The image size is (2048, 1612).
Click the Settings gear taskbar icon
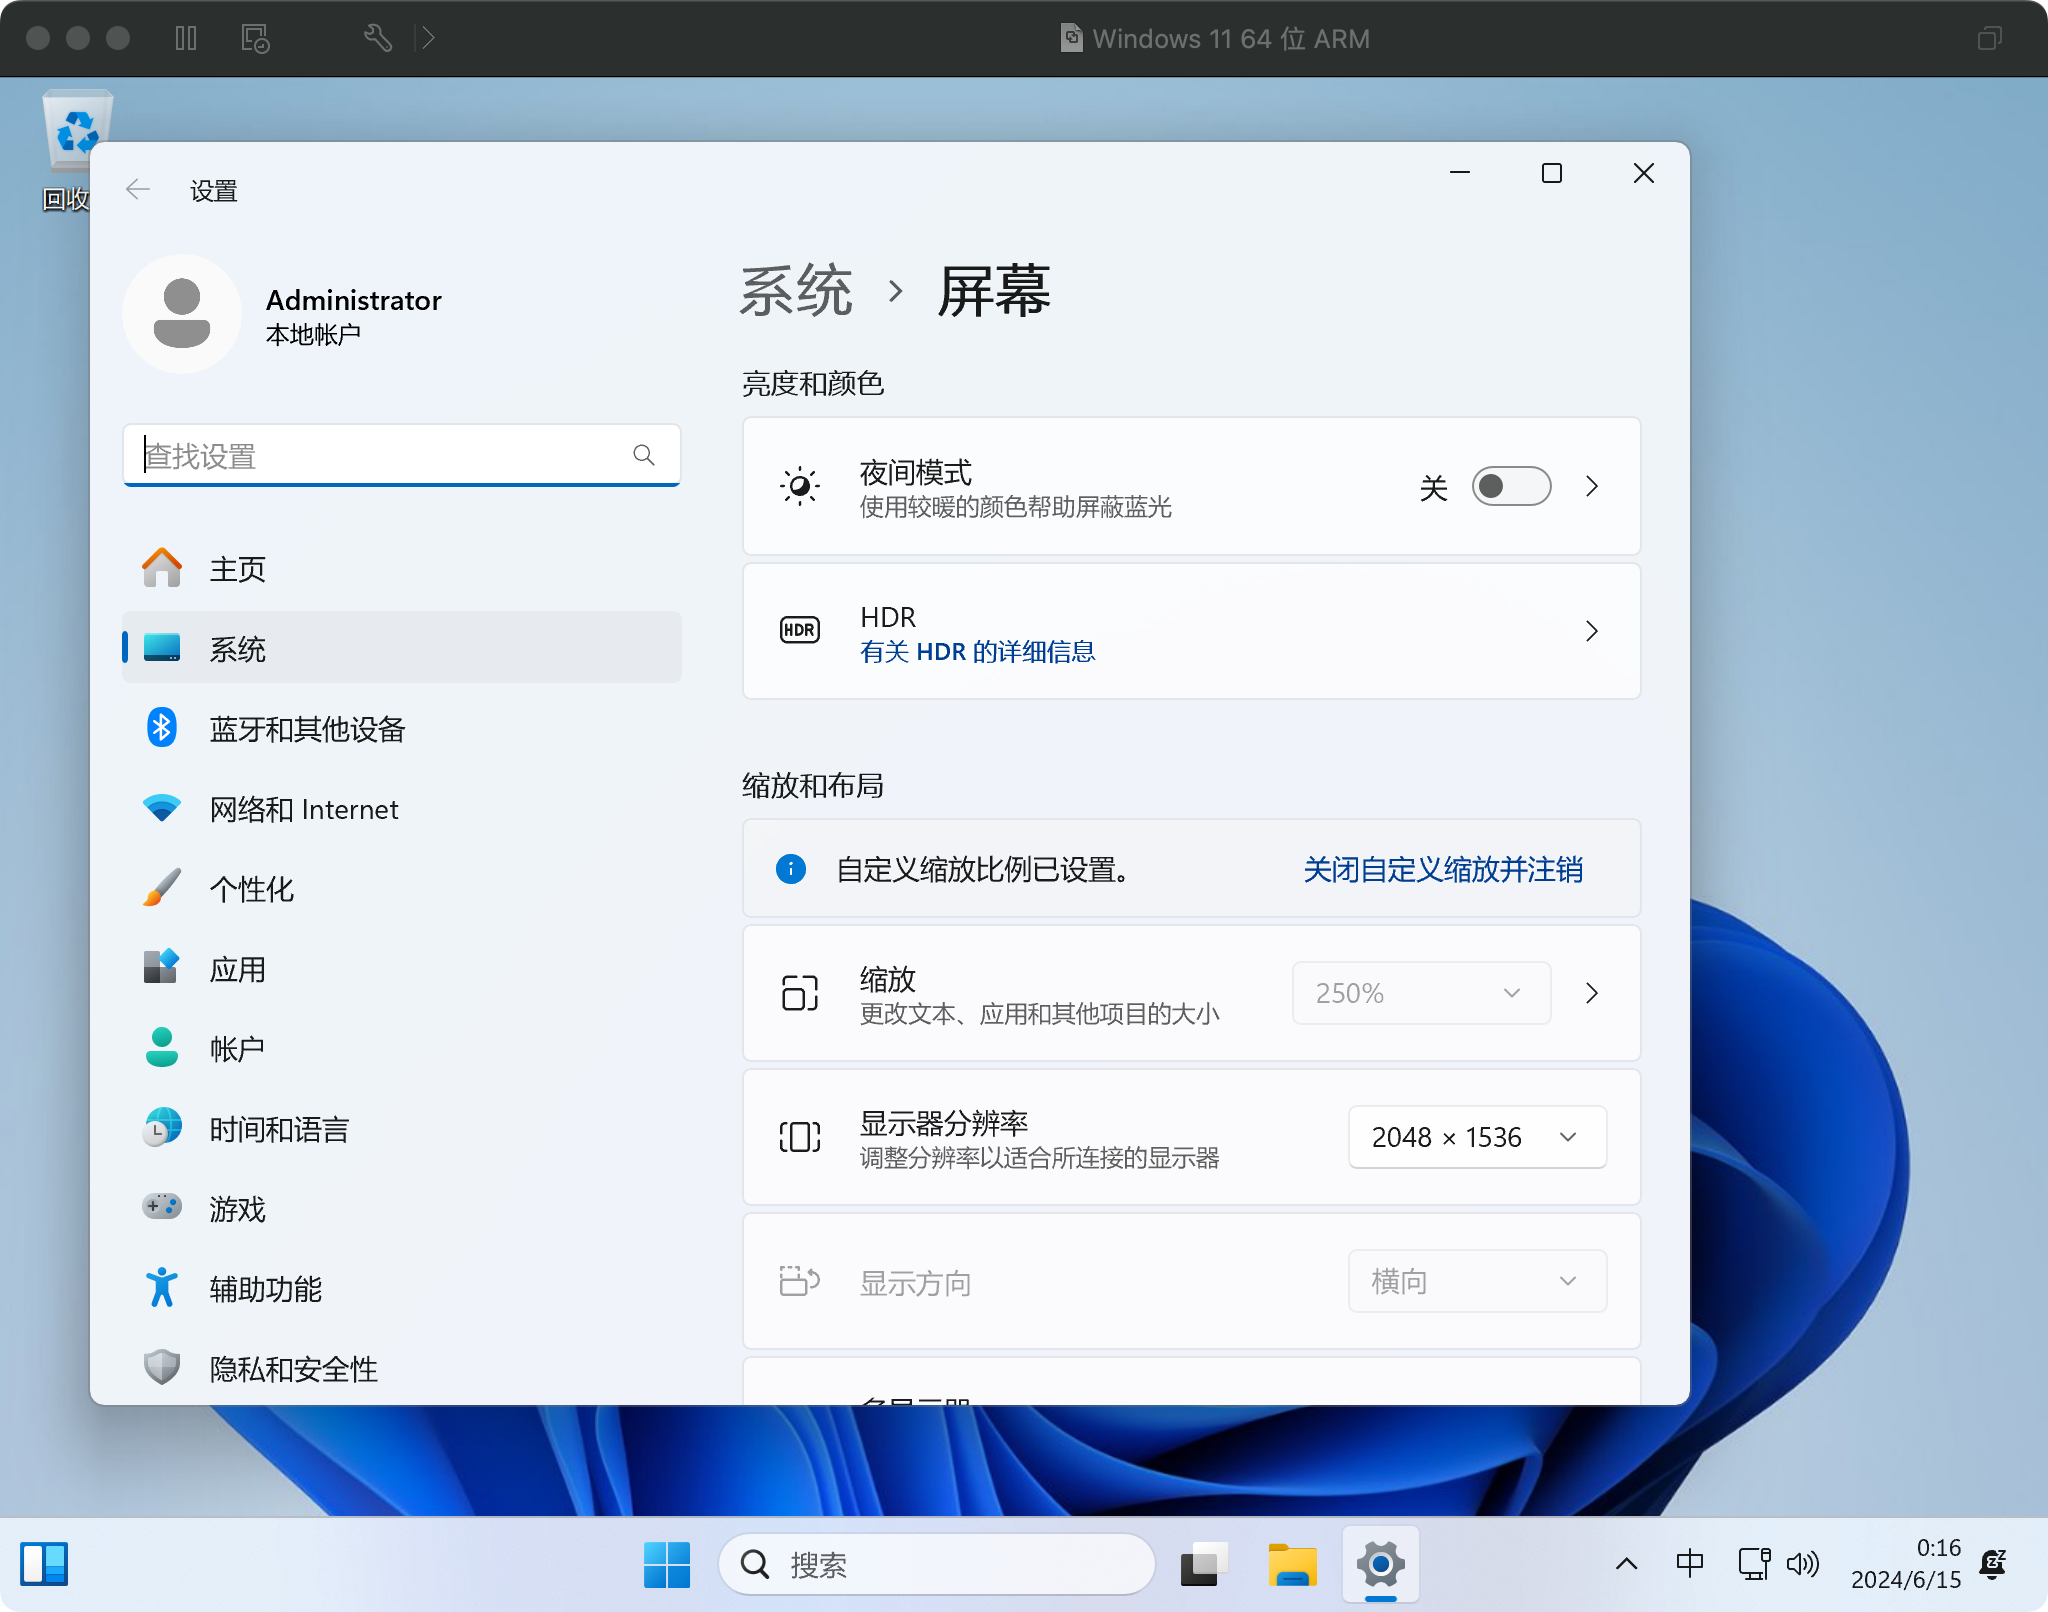click(1381, 1565)
